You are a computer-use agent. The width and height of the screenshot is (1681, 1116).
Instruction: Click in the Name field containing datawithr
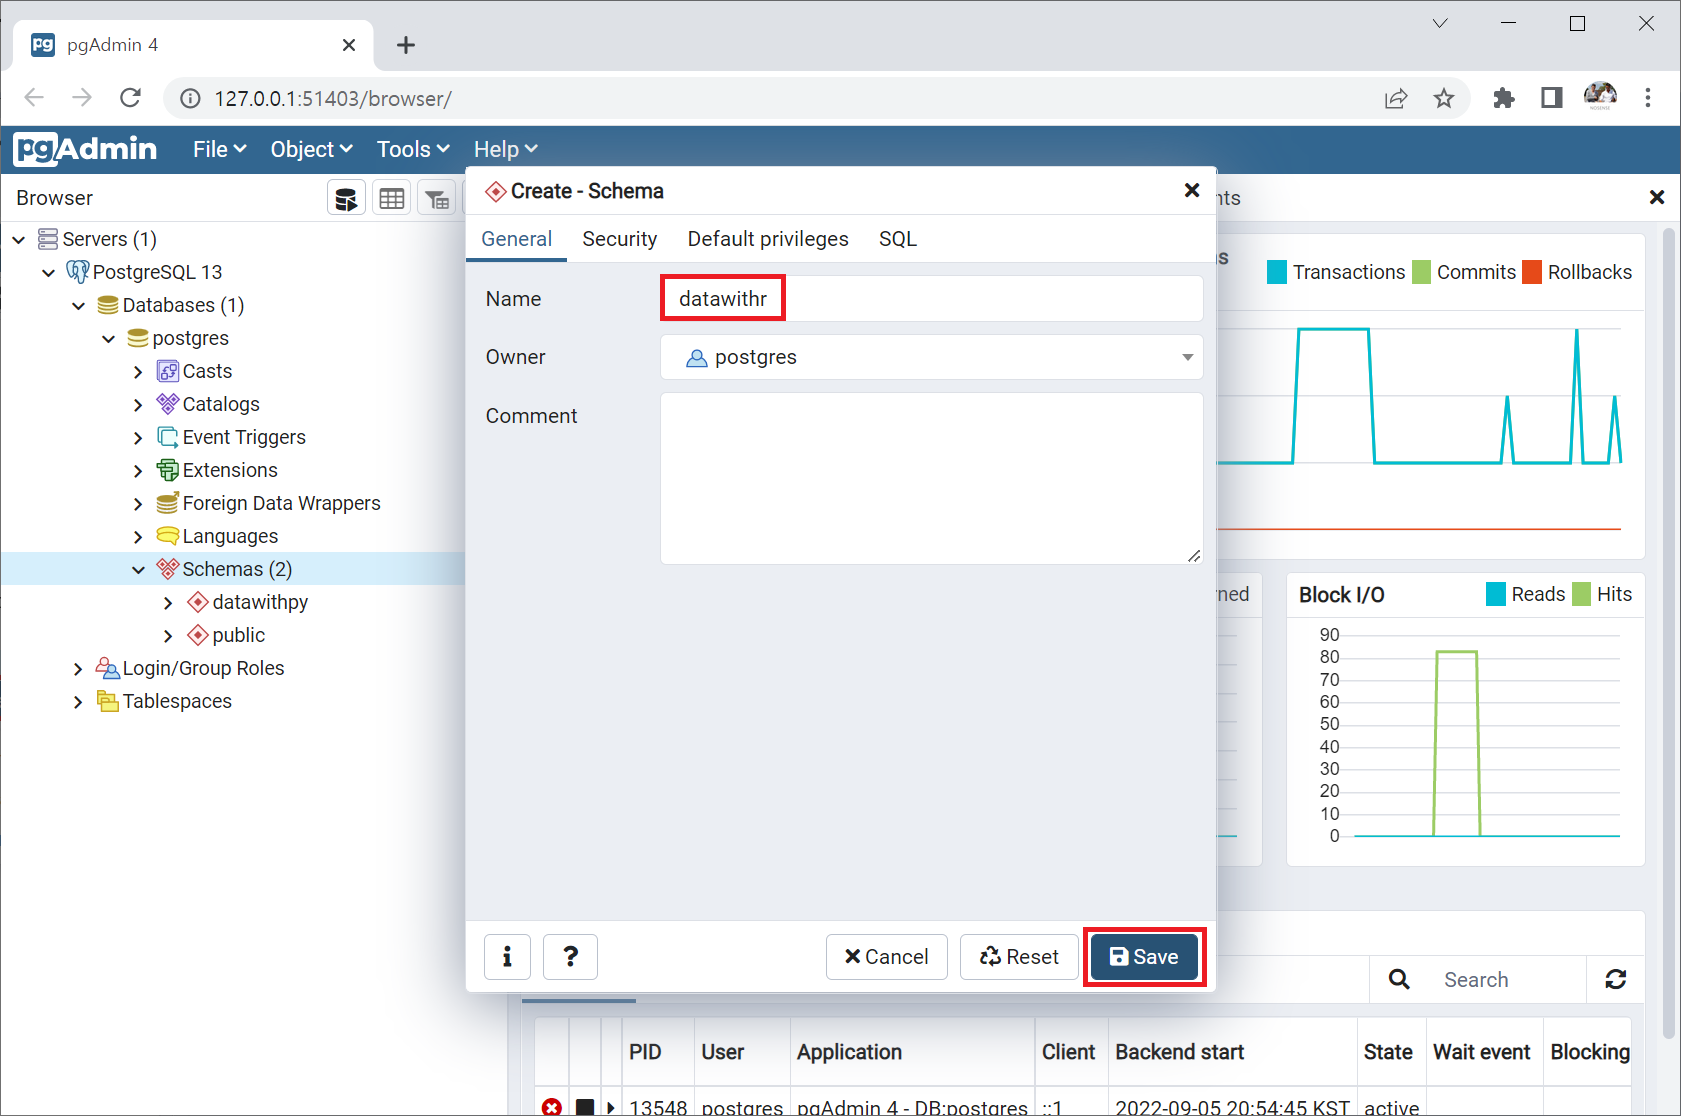tap(931, 298)
